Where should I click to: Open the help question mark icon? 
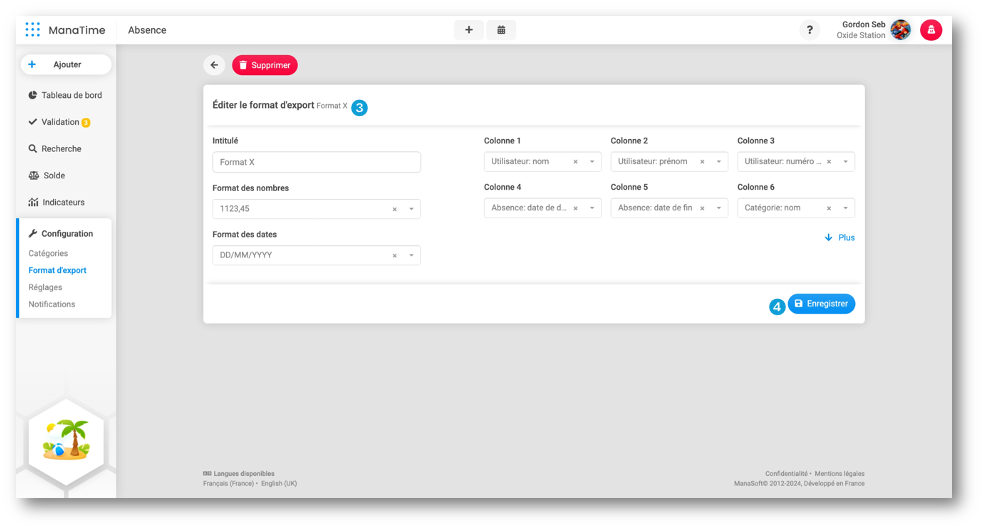[809, 30]
